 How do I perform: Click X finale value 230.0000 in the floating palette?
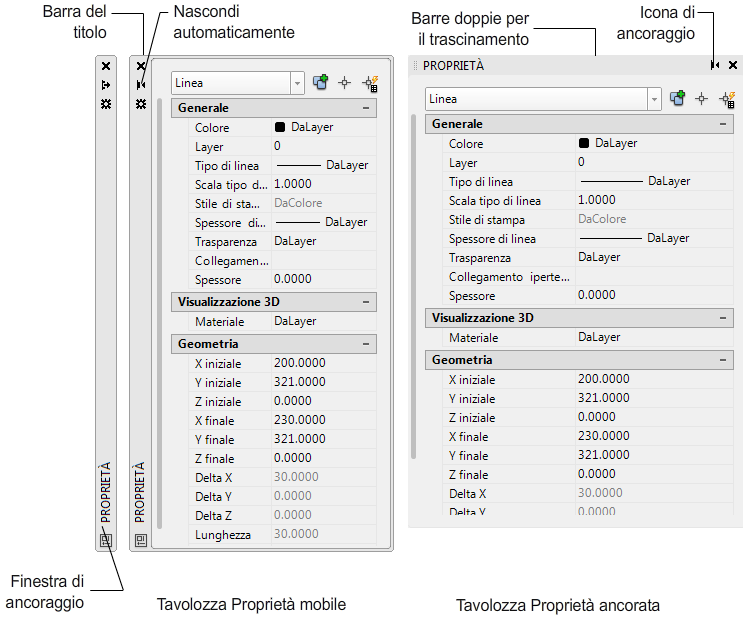pyautogui.click(x=324, y=420)
